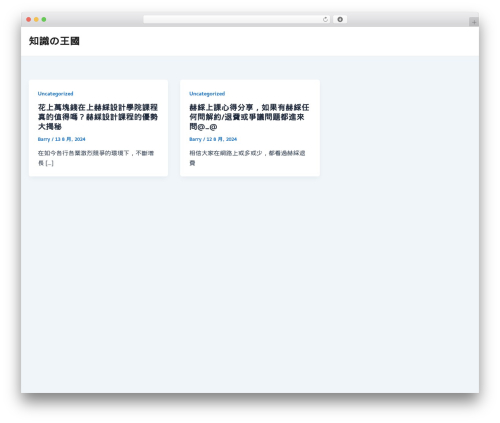The height and width of the screenshot is (423, 500).
Task: Click second post excerpt starting 相信大家
Action: [247, 158]
